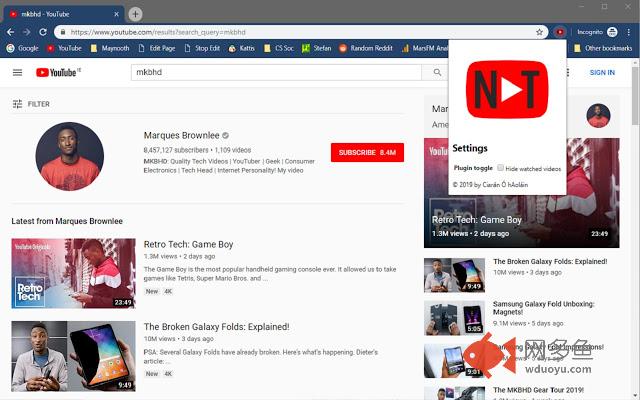Screen dimensions: 640x400
Task: Click the verified checkmark next to Marques Brownlee
Action: coord(225,135)
